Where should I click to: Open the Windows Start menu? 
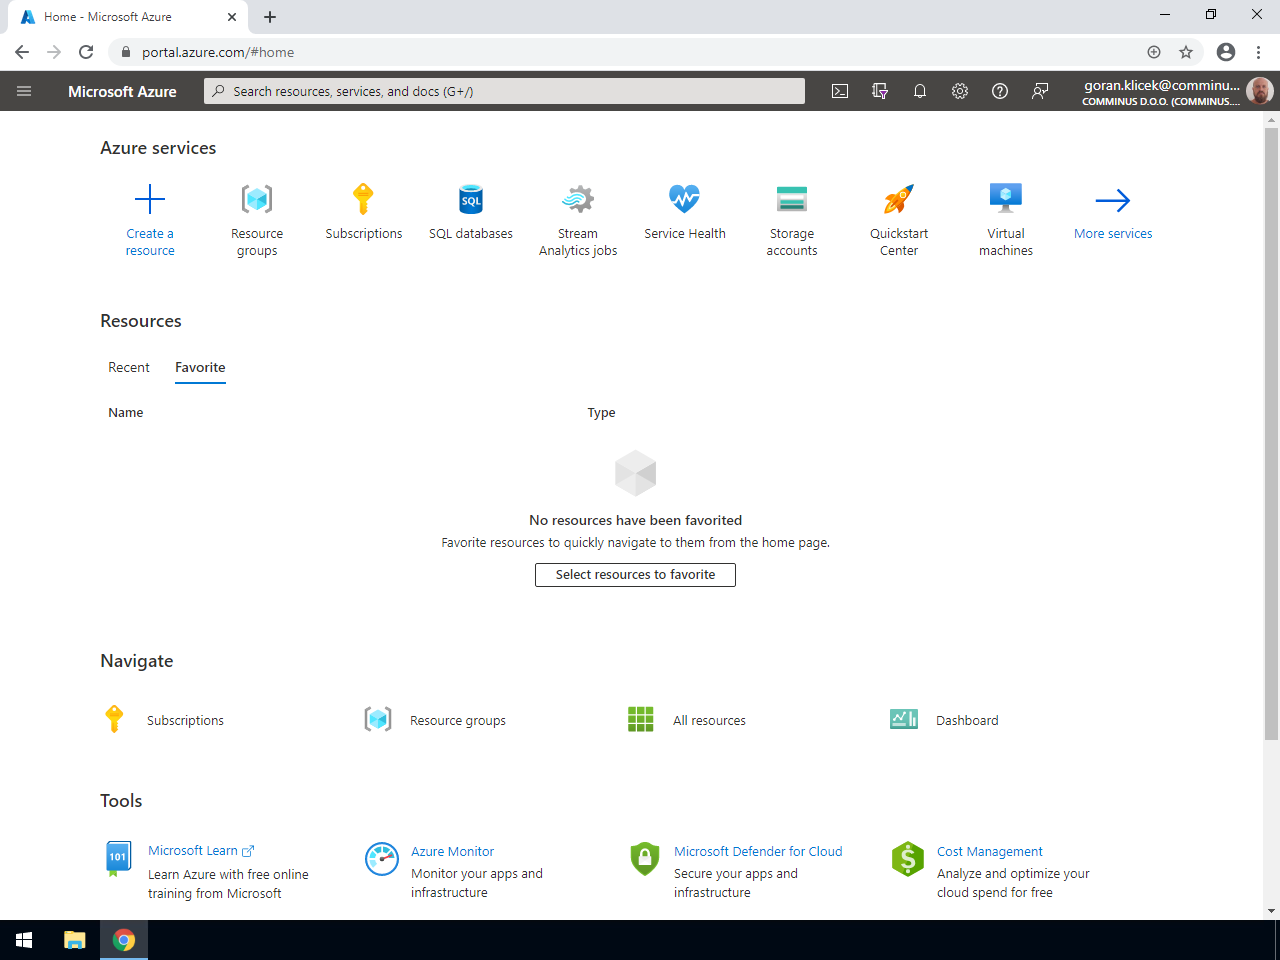pyautogui.click(x=24, y=940)
